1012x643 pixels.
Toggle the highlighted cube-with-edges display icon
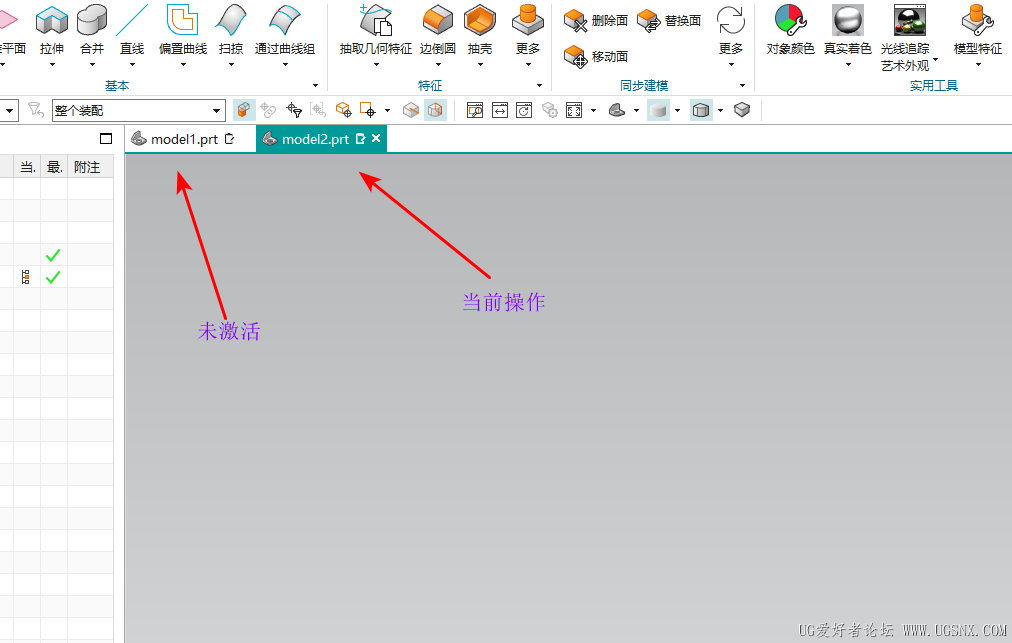tap(701, 110)
